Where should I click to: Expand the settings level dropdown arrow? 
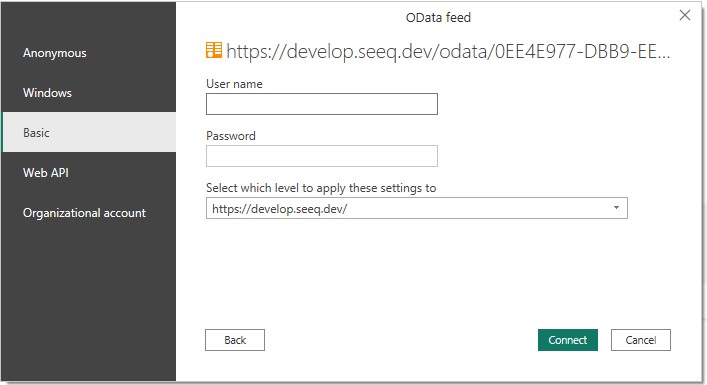tap(616, 208)
